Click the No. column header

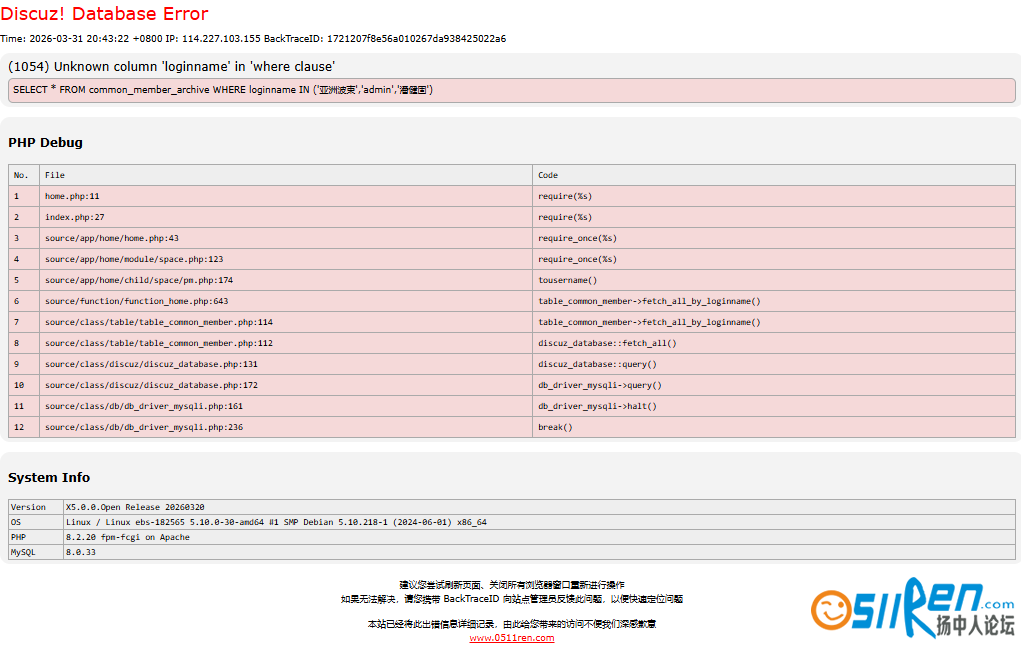24,175
